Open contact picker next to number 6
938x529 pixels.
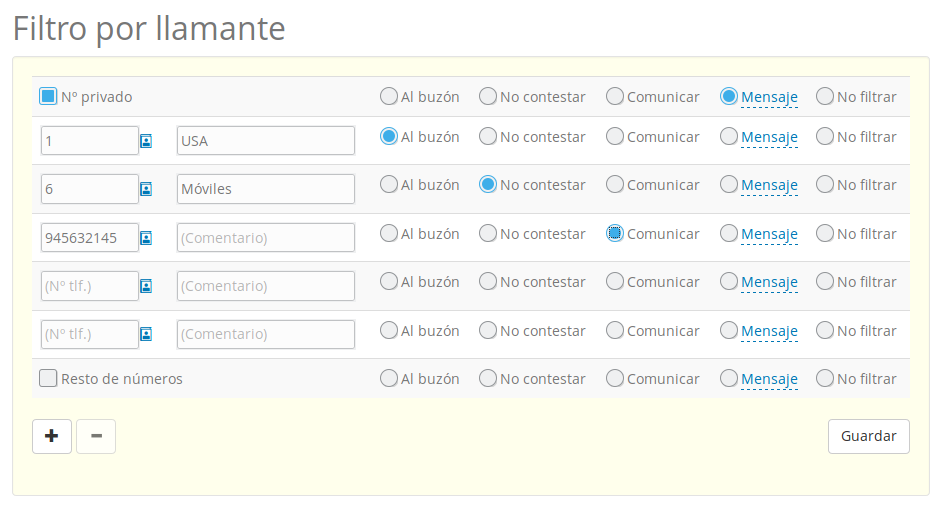(146, 189)
